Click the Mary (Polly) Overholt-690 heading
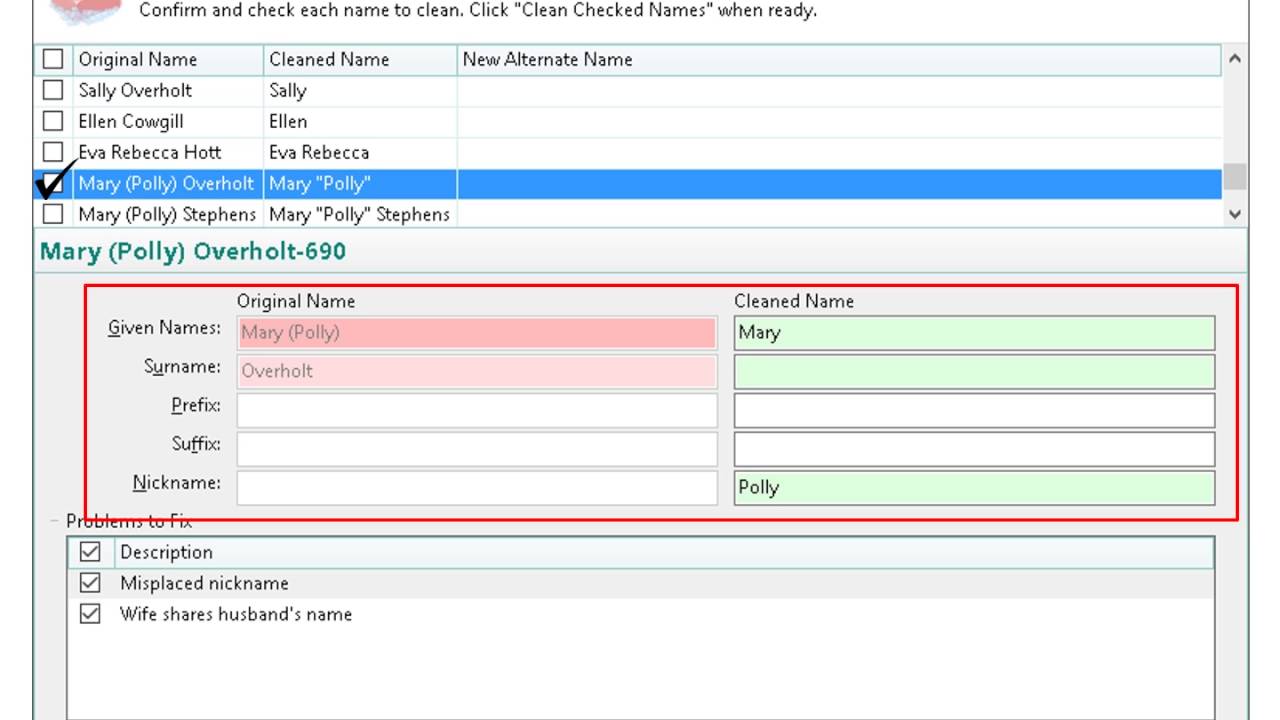 click(193, 251)
